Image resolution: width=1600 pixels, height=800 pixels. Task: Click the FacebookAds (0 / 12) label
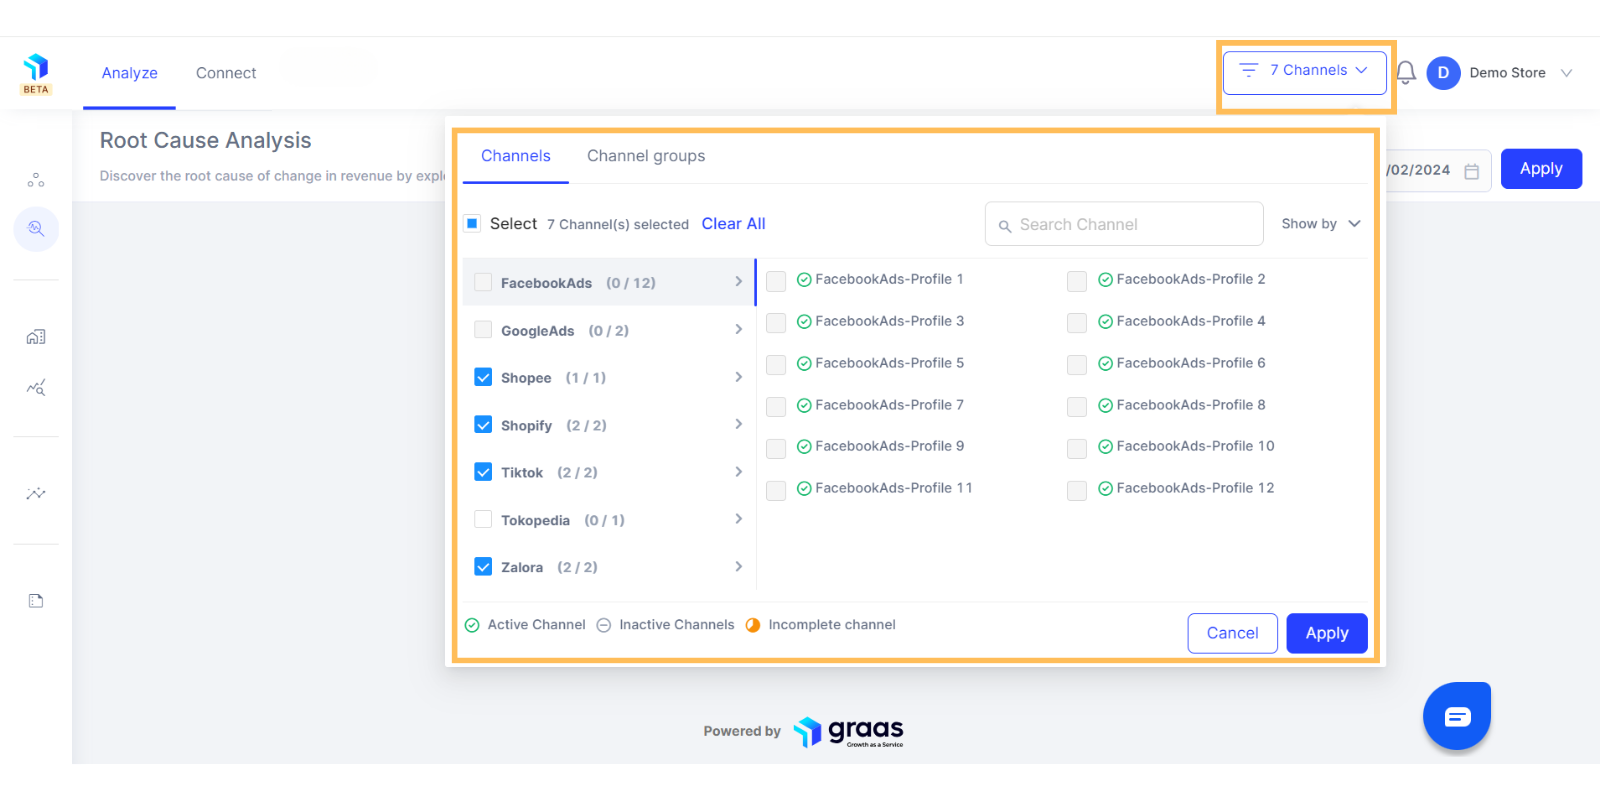[578, 283]
